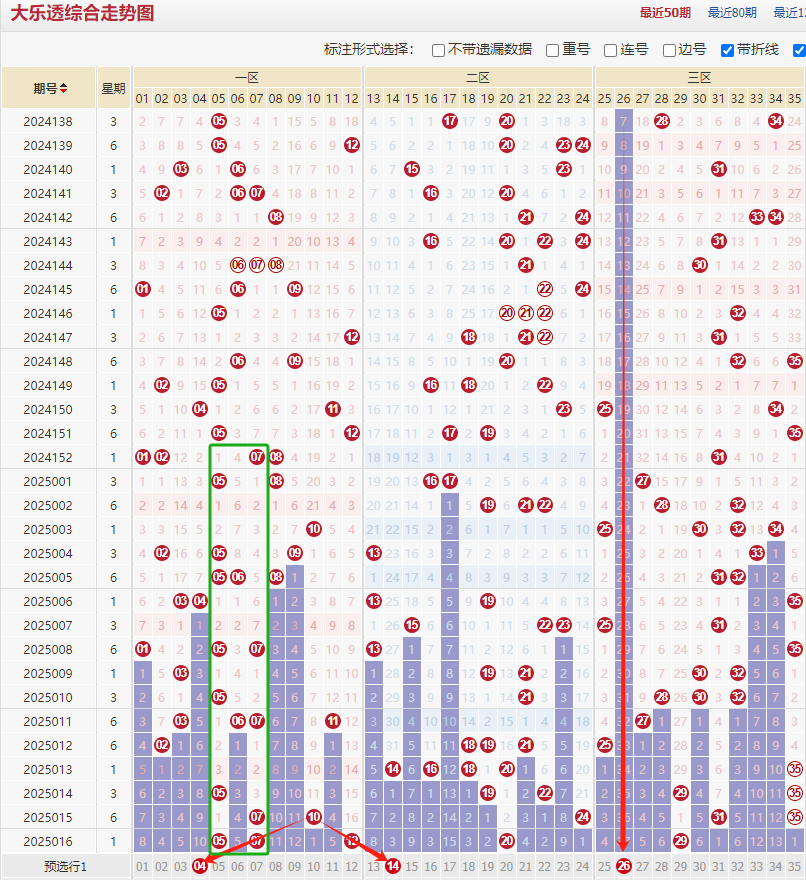The height and width of the screenshot is (880, 806).
Task: Click the 预选行1 row label
Action: 65,866
